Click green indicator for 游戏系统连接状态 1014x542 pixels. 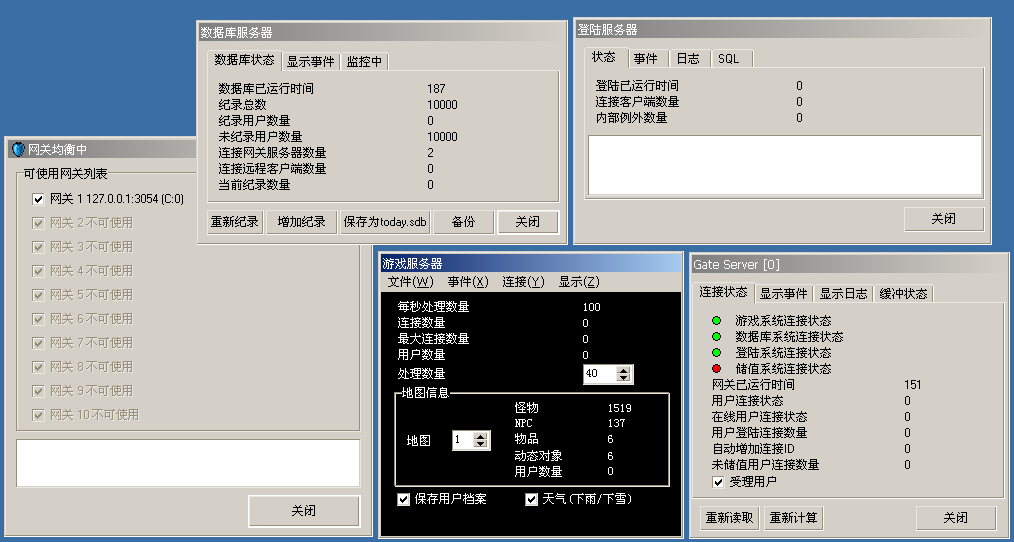(x=716, y=321)
